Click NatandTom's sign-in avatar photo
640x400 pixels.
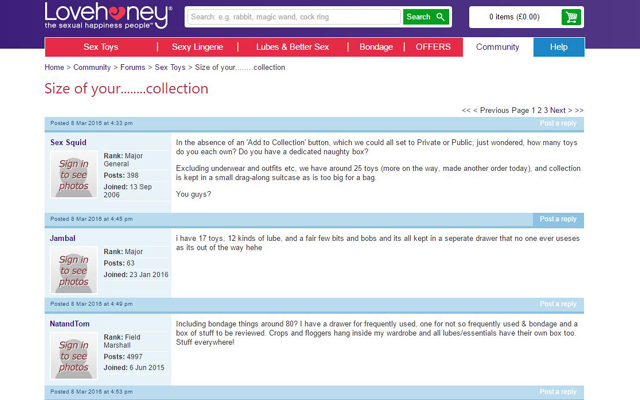74,356
